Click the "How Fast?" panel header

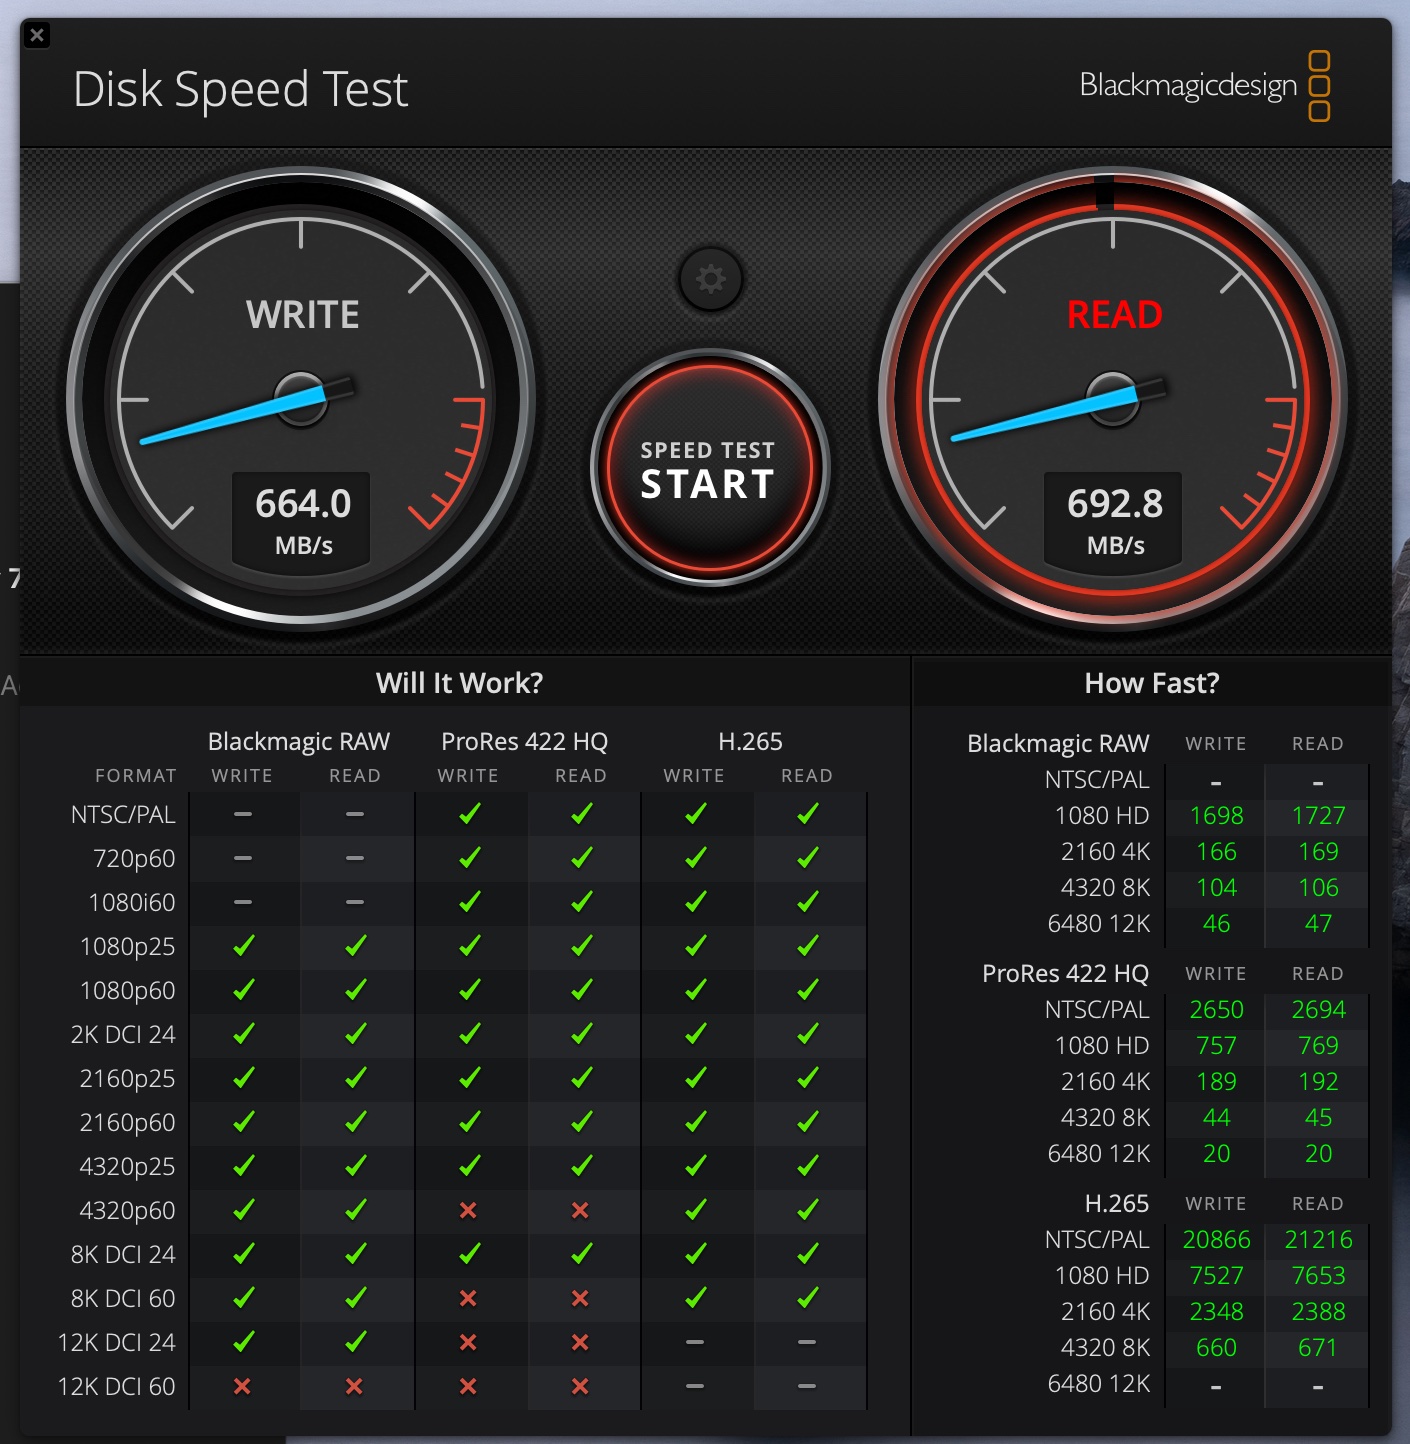1152,683
